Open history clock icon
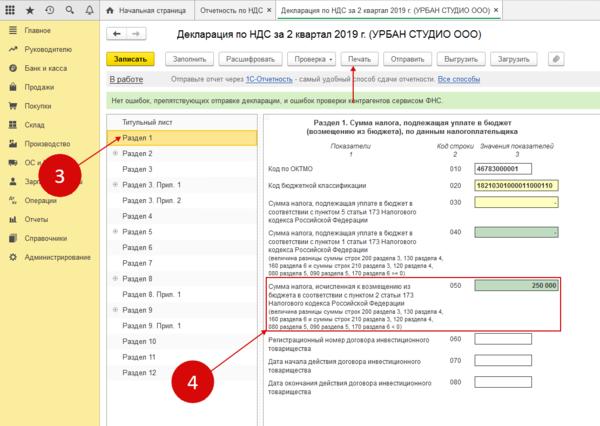Viewport: 600px width, 426px height. coord(50,10)
